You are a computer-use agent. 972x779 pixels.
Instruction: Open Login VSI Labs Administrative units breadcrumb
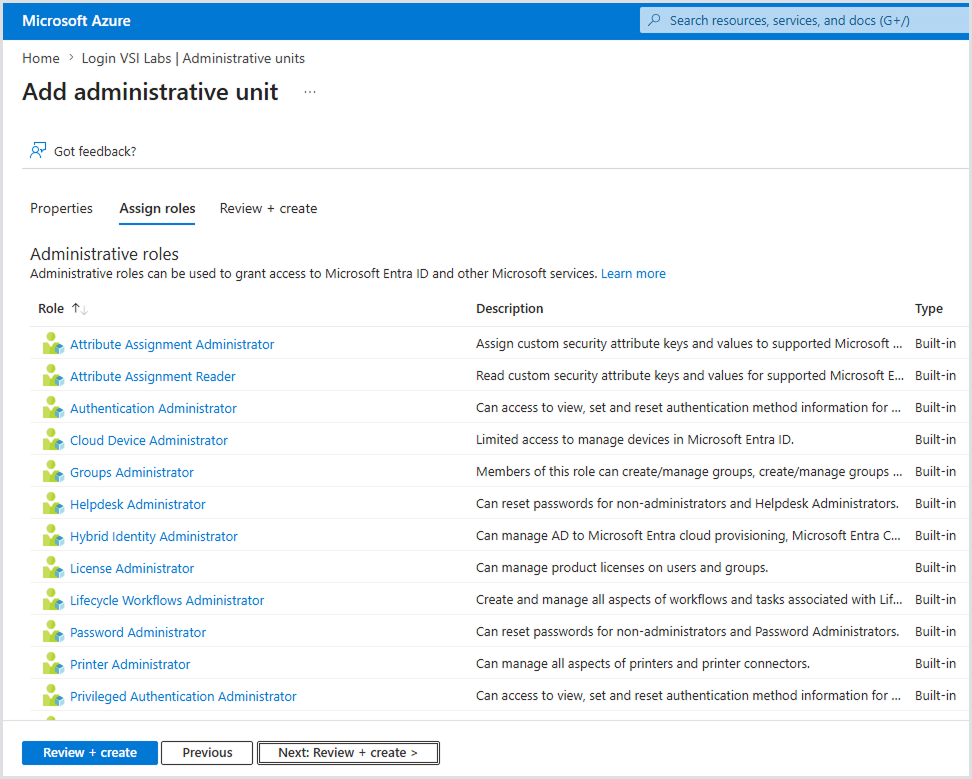pos(193,58)
